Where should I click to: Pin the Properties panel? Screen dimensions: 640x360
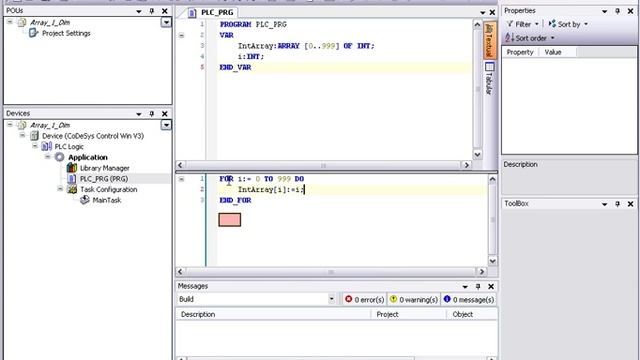(618, 11)
